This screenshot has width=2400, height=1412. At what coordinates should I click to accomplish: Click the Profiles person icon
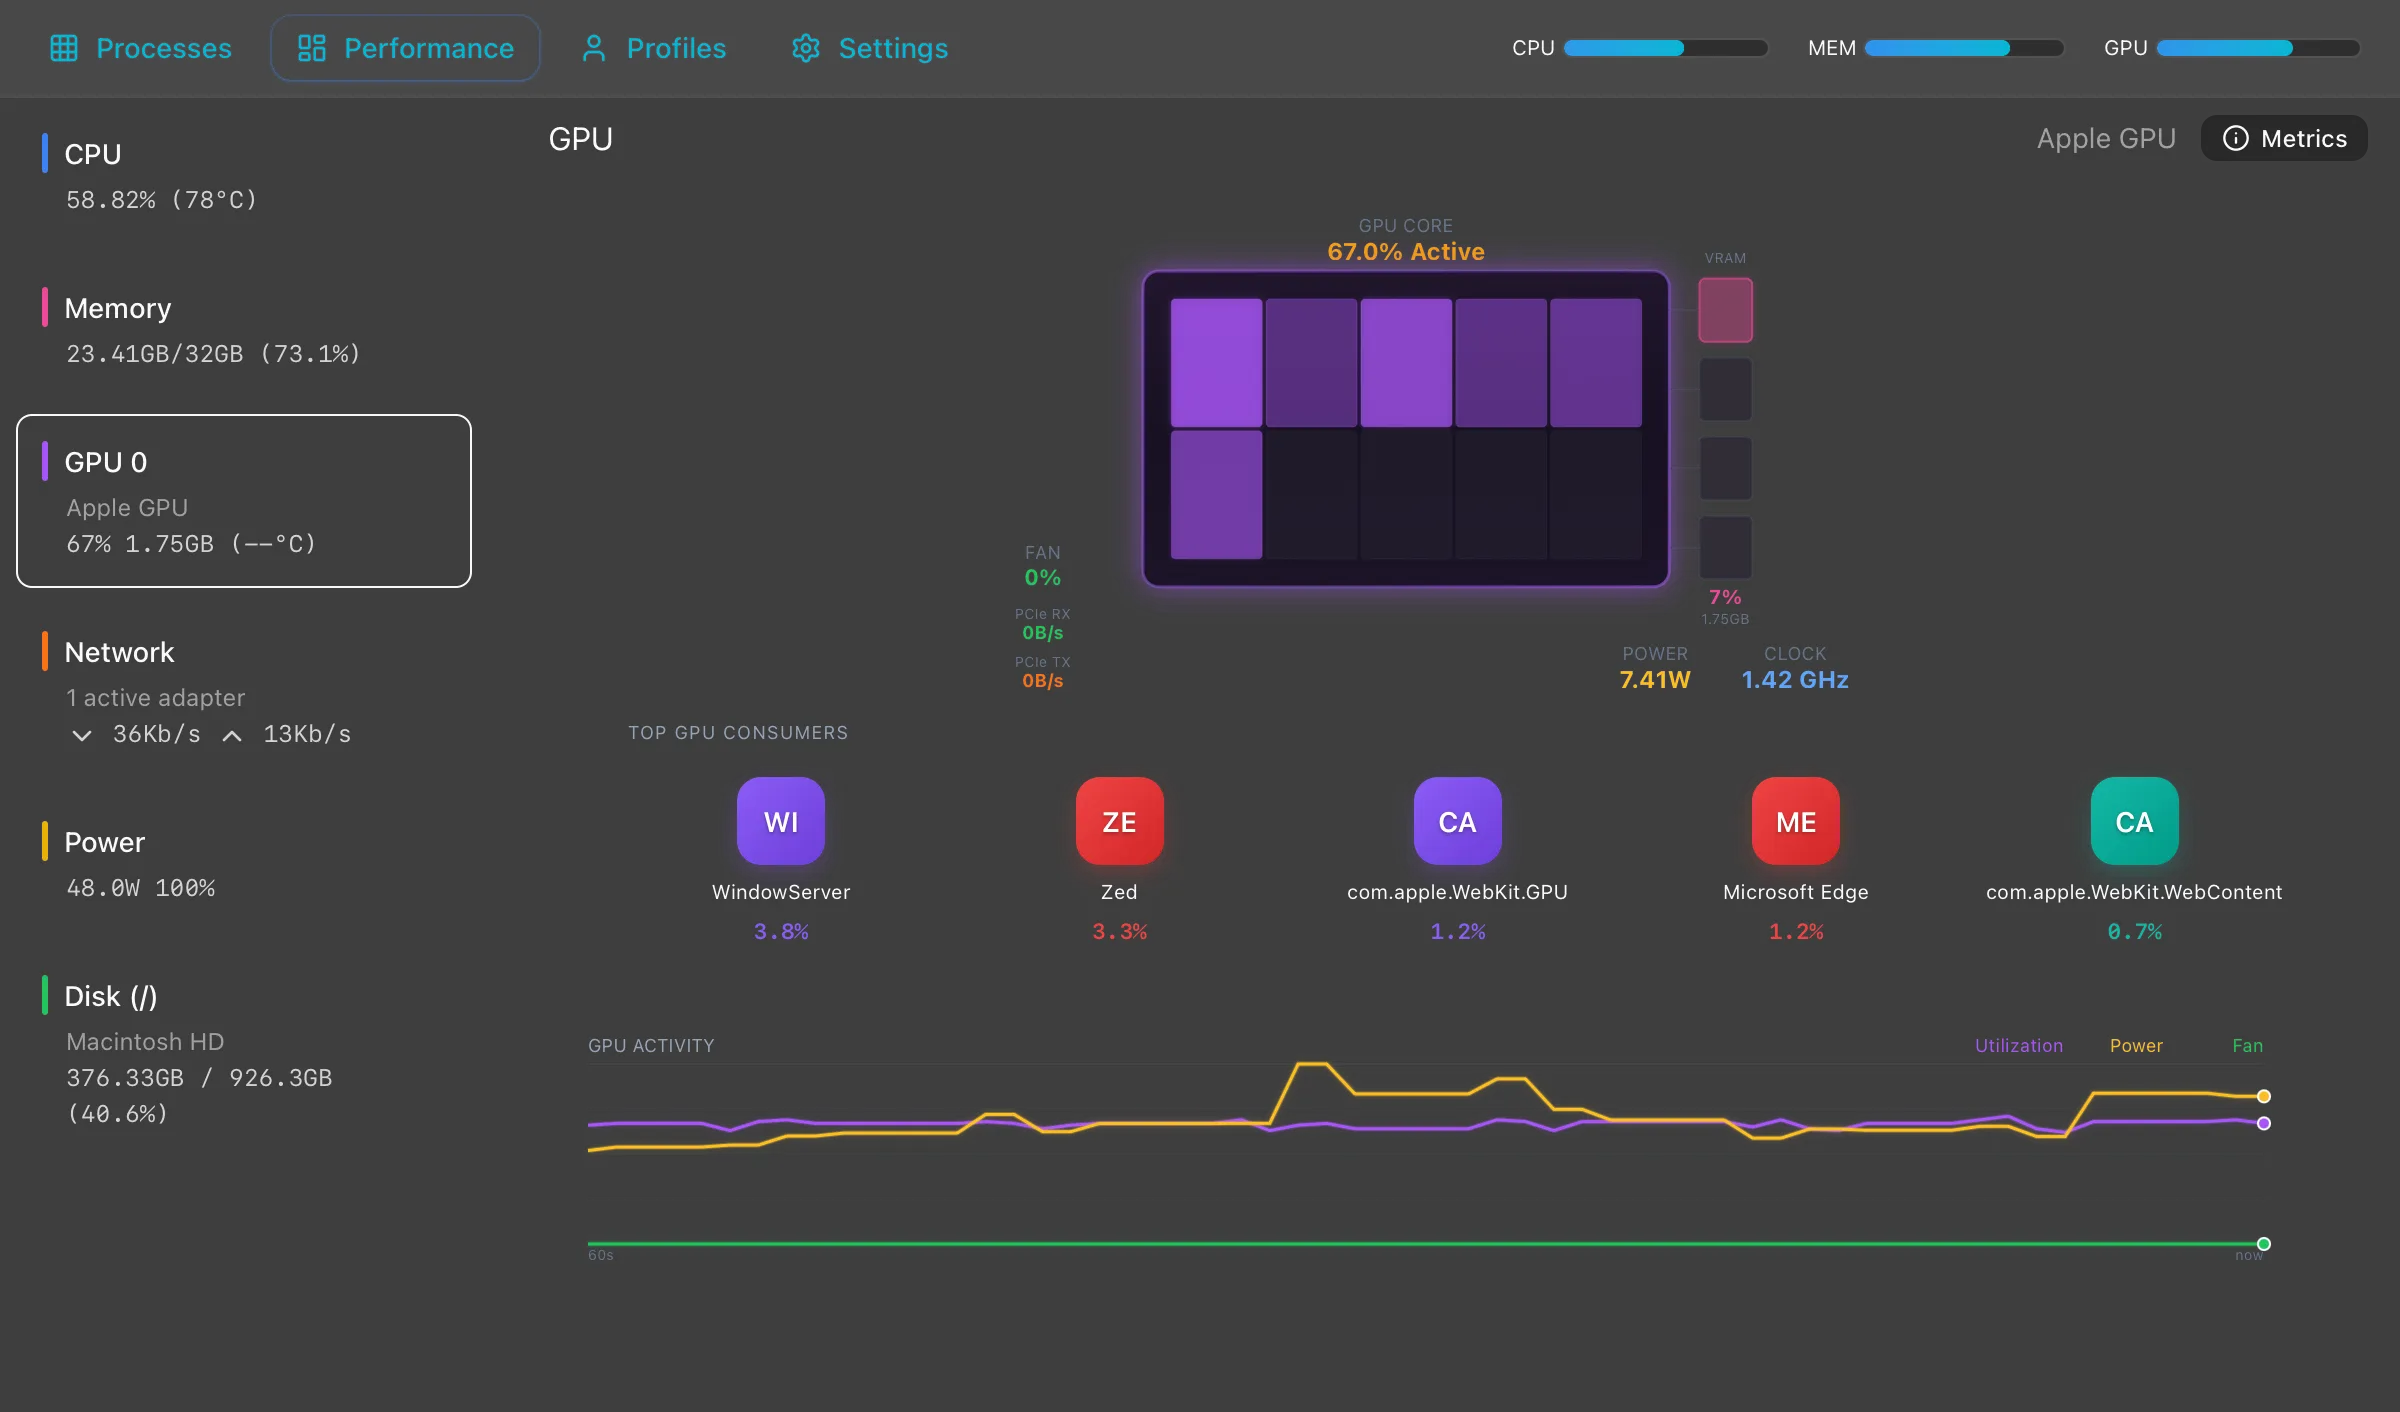pos(593,47)
